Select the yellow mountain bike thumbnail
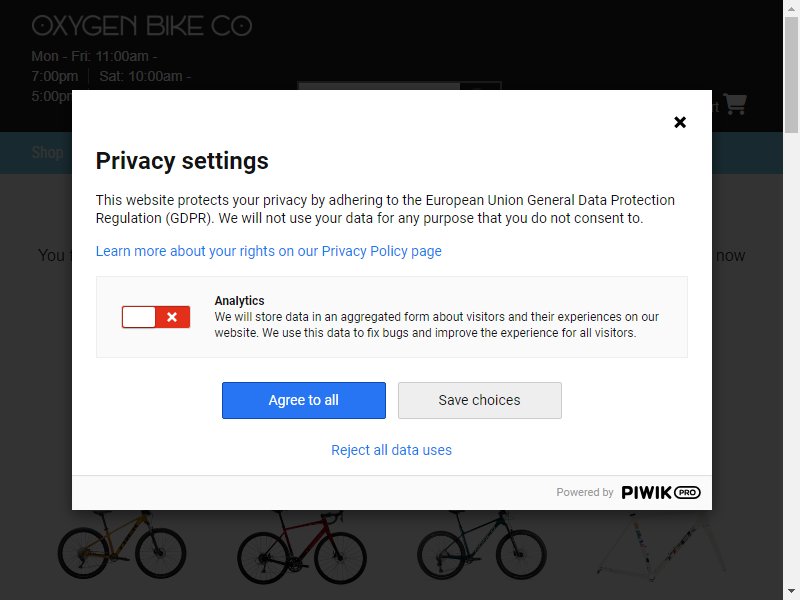800x600 pixels. (122, 546)
